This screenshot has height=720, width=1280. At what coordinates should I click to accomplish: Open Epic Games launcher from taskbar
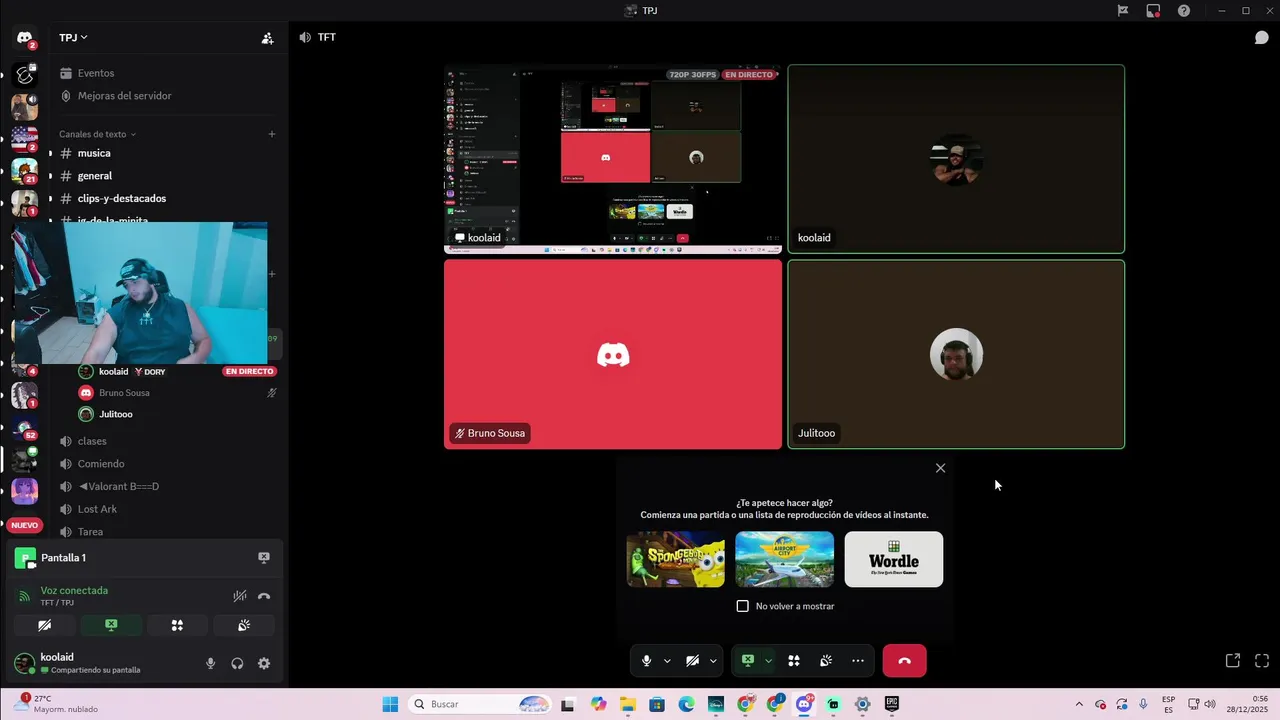pos(892,704)
